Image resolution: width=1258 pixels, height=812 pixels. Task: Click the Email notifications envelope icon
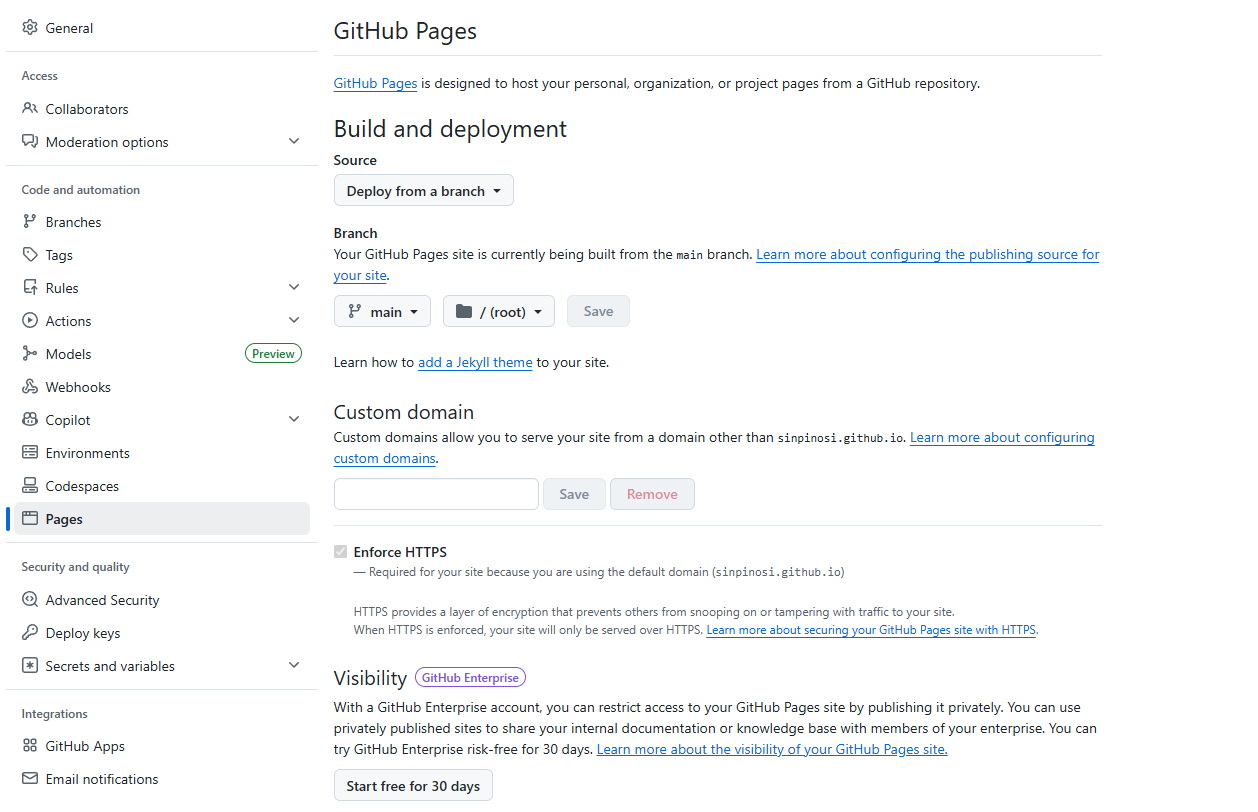point(30,779)
